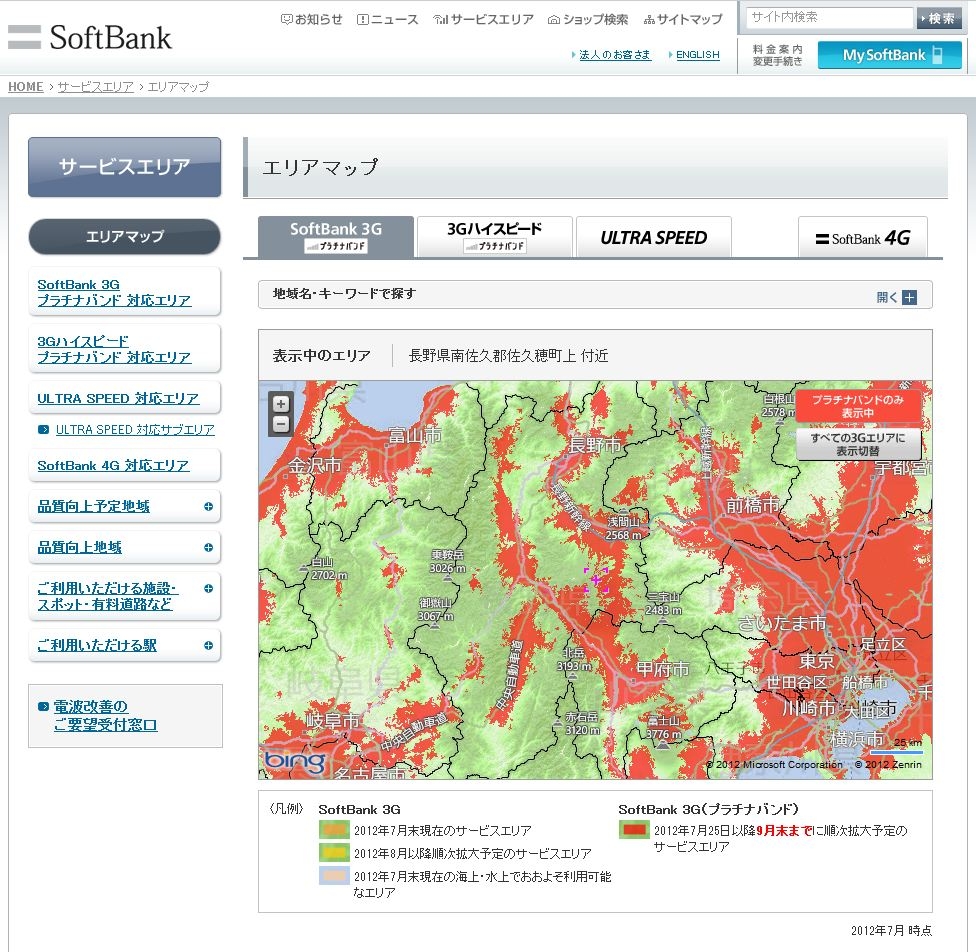The image size is (976, 952).
Task: Click the 料金案内 変更手続き label
Action: 777,55
